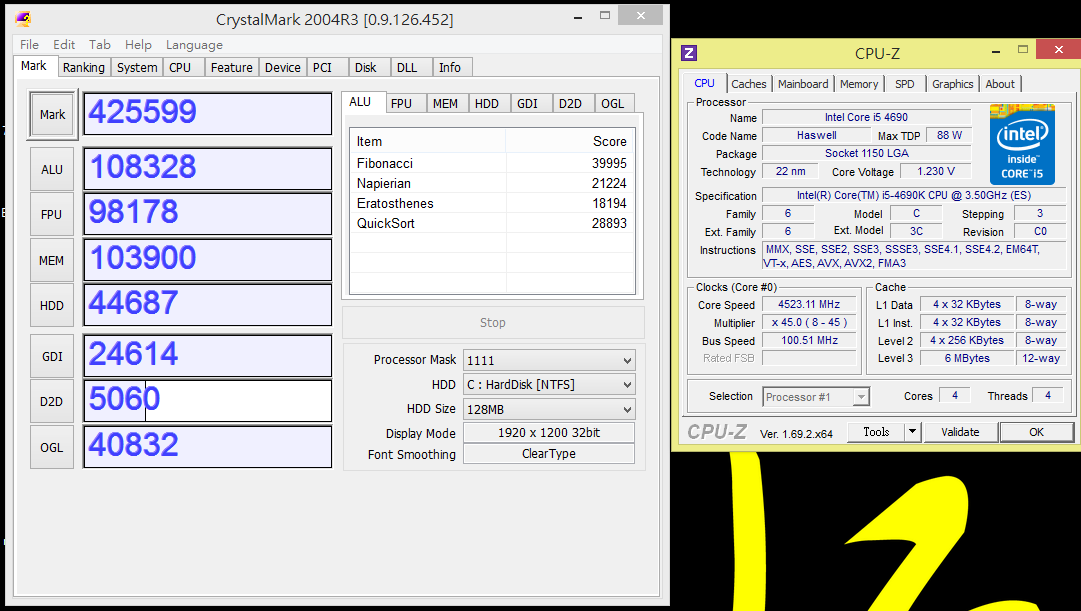Click the Eratosthenes score row
The image size is (1081, 611).
[492, 203]
